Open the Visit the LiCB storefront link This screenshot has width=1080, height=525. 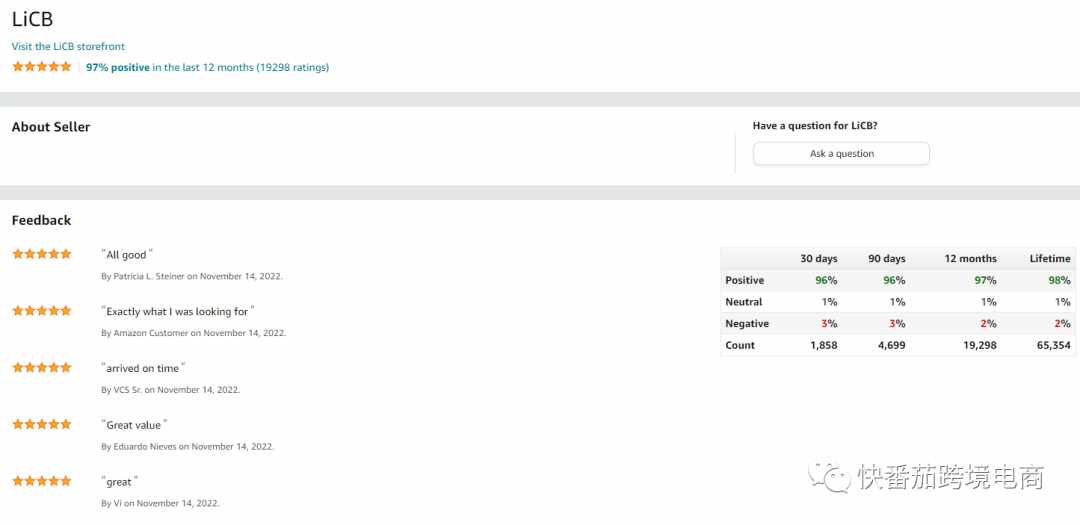coord(68,46)
